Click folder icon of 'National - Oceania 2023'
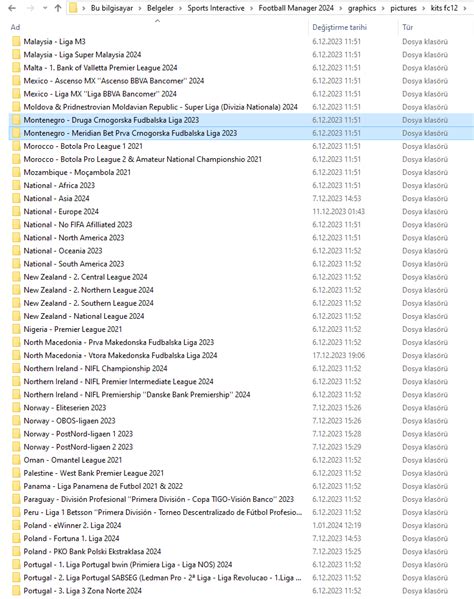Image resolution: width=474 pixels, height=599 pixels. (16, 251)
